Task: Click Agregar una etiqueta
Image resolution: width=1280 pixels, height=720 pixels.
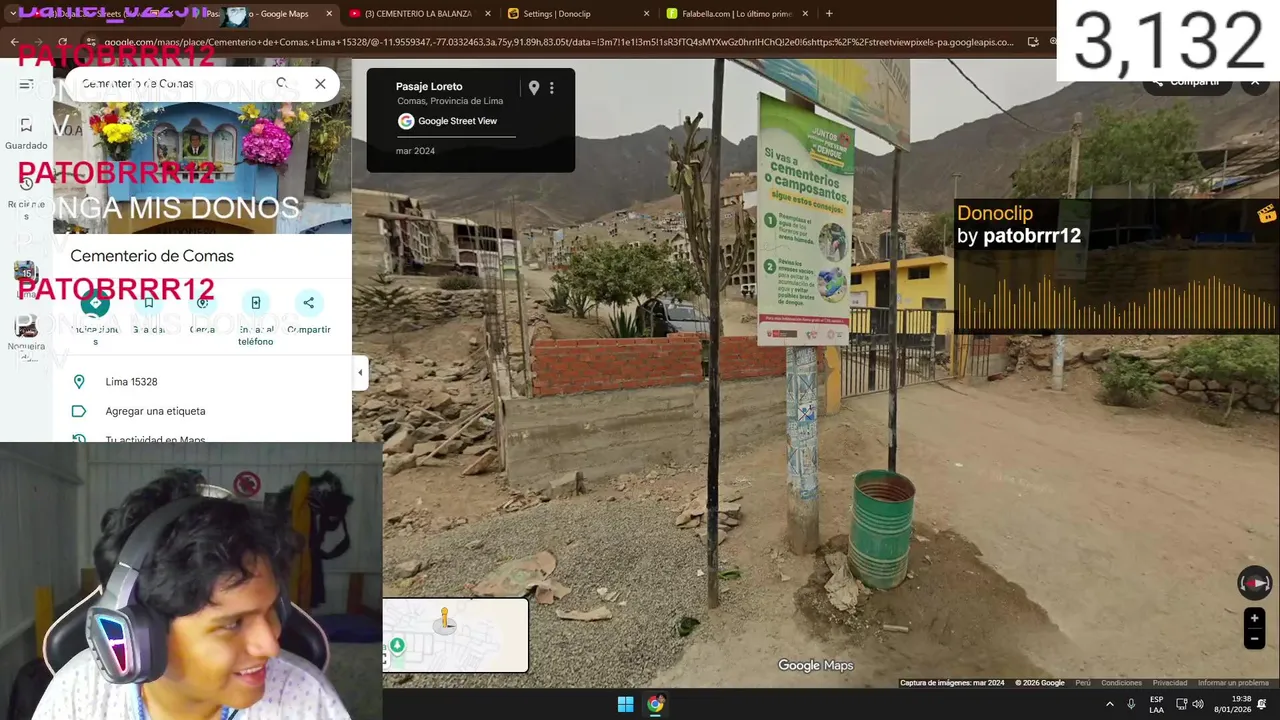Action: [x=202, y=411]
